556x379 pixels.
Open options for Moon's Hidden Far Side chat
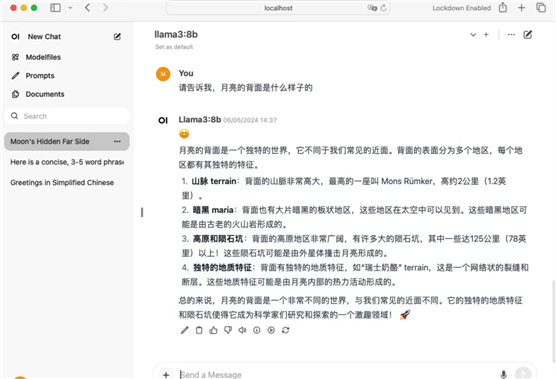point(117,141)
